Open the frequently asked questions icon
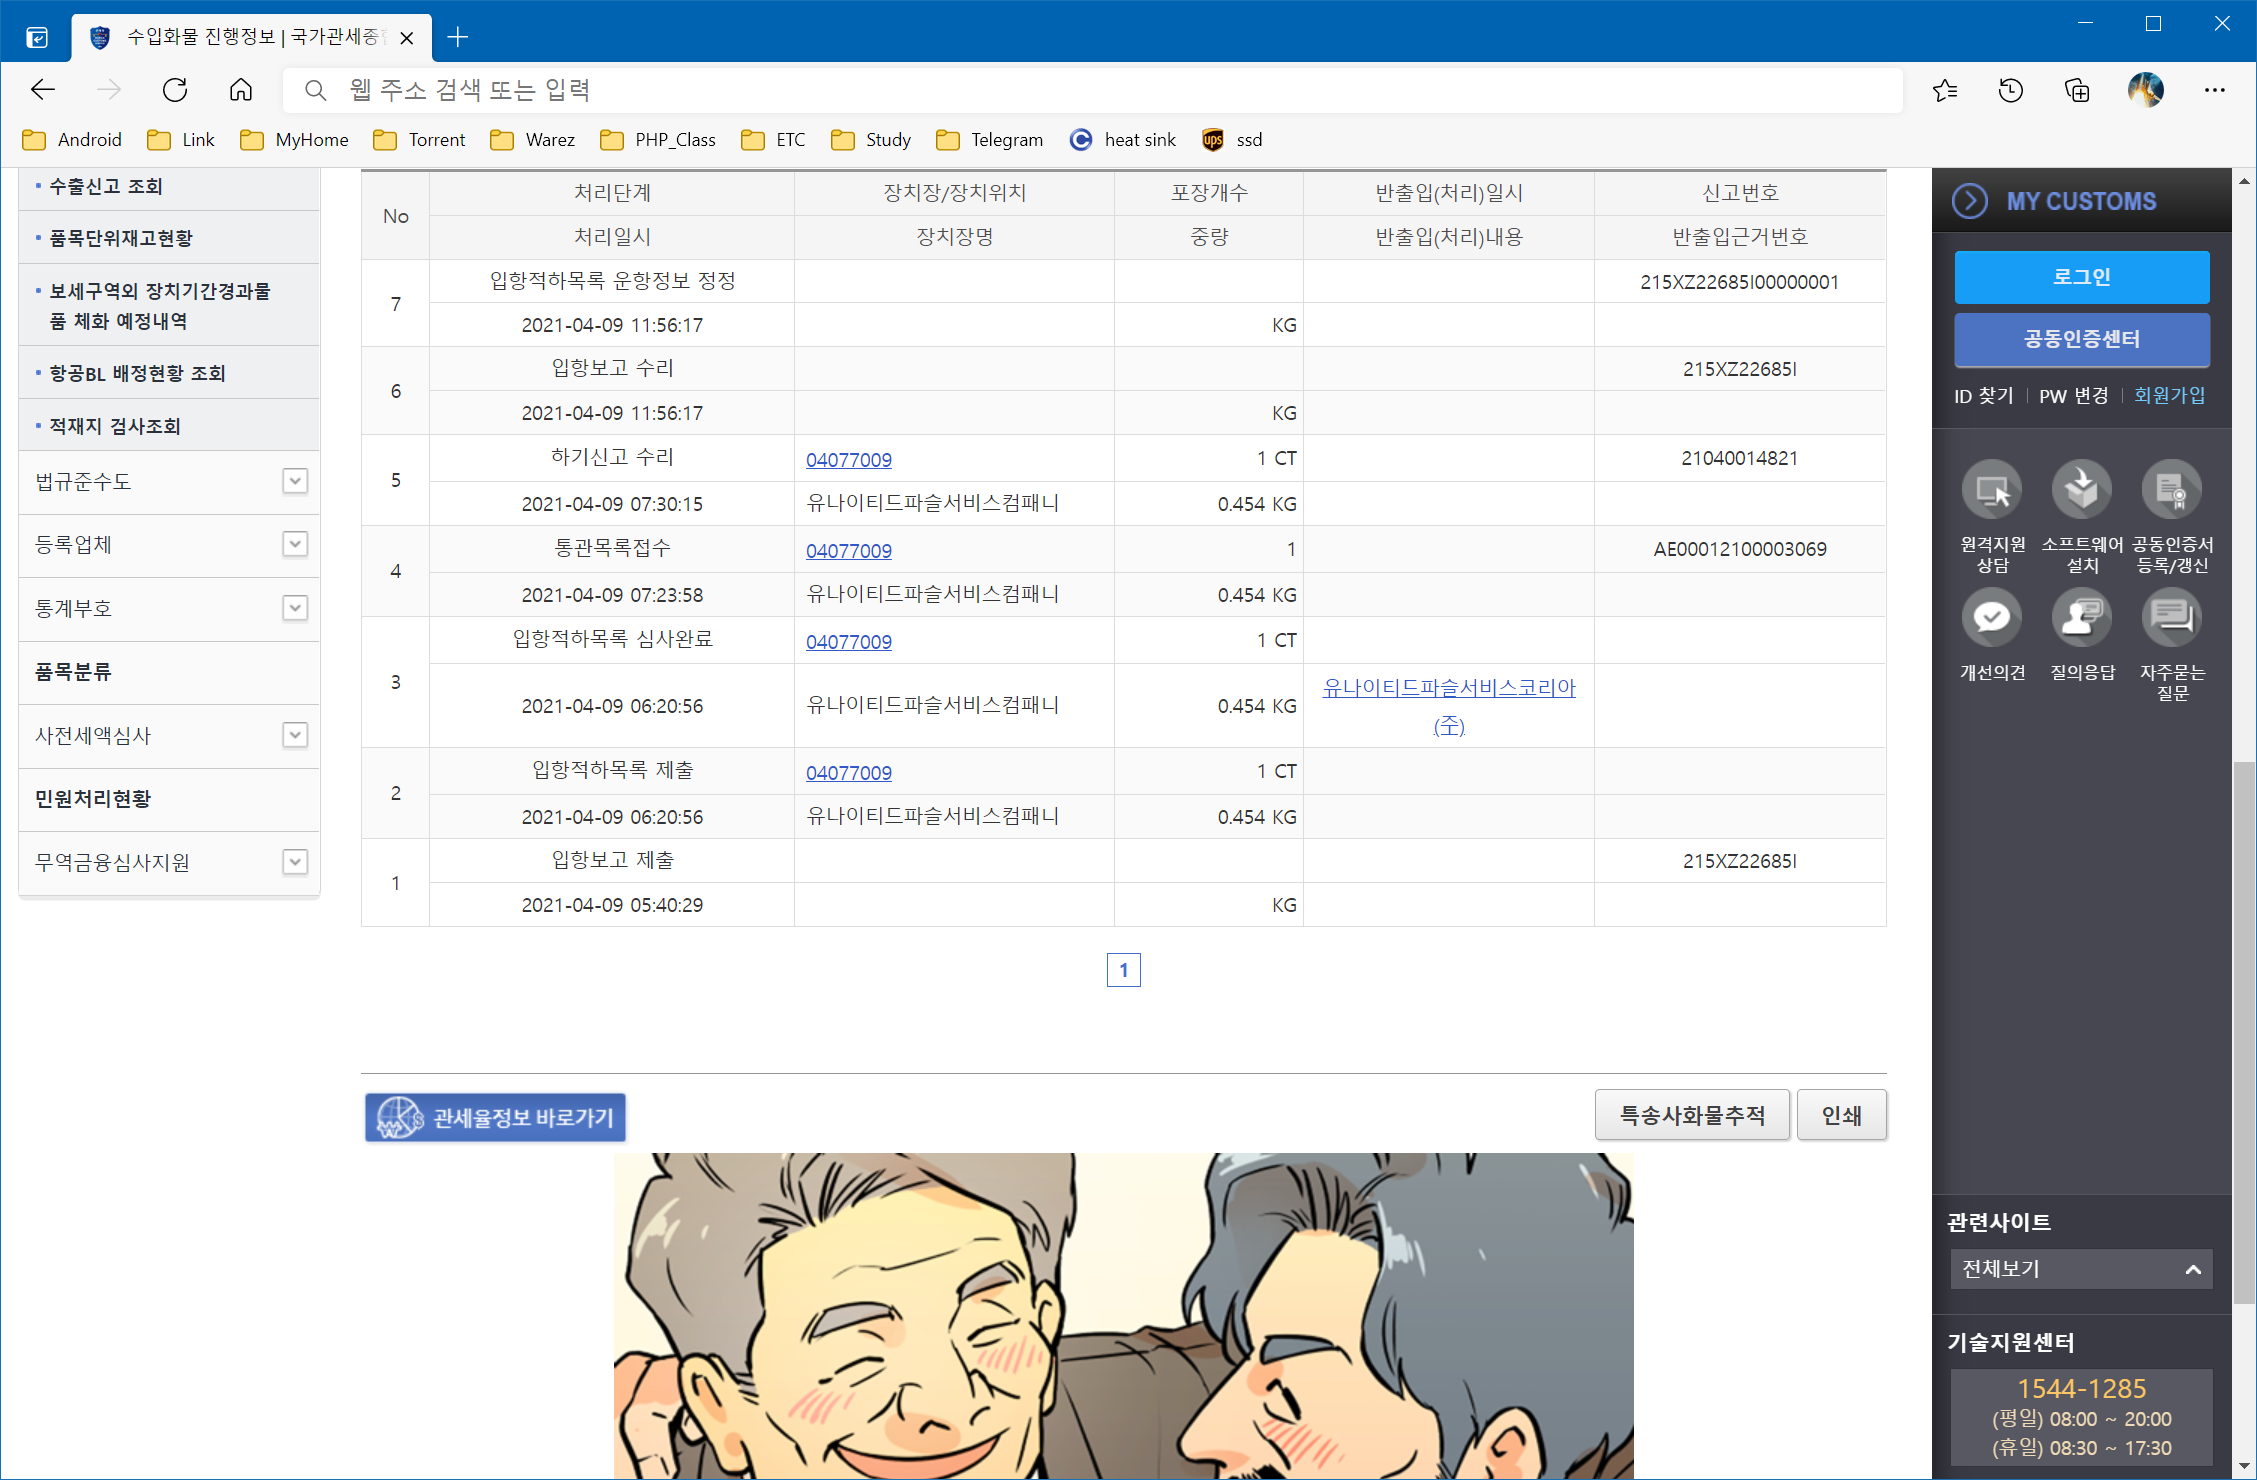The width and height of the screenshot is (2257, 1480). coord(2171,618)
